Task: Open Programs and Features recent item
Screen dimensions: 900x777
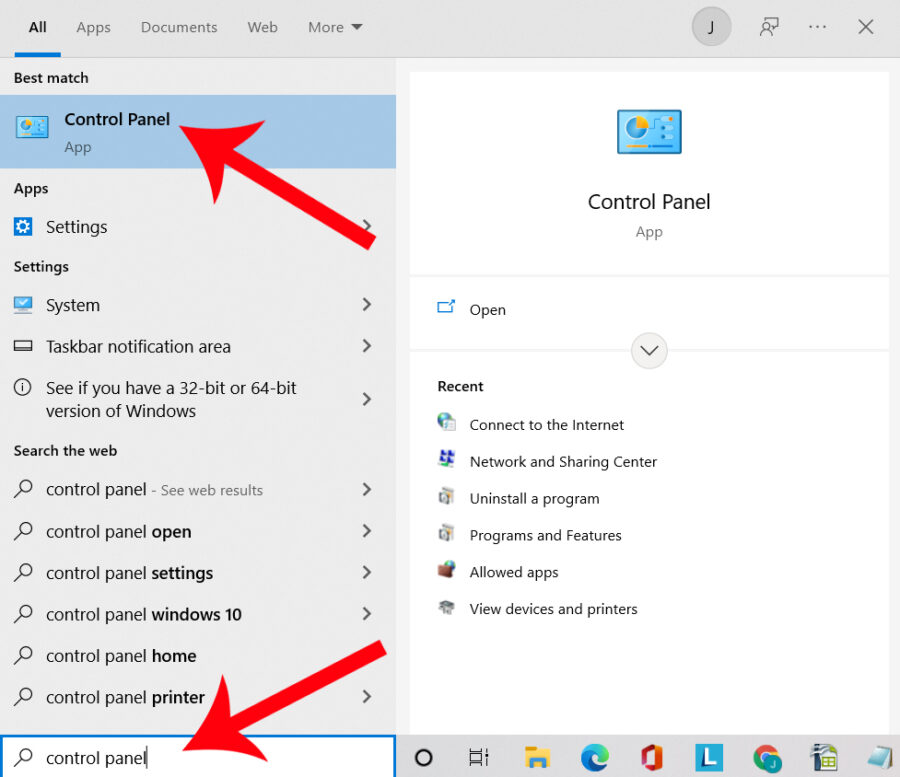Action: (545, 535)
